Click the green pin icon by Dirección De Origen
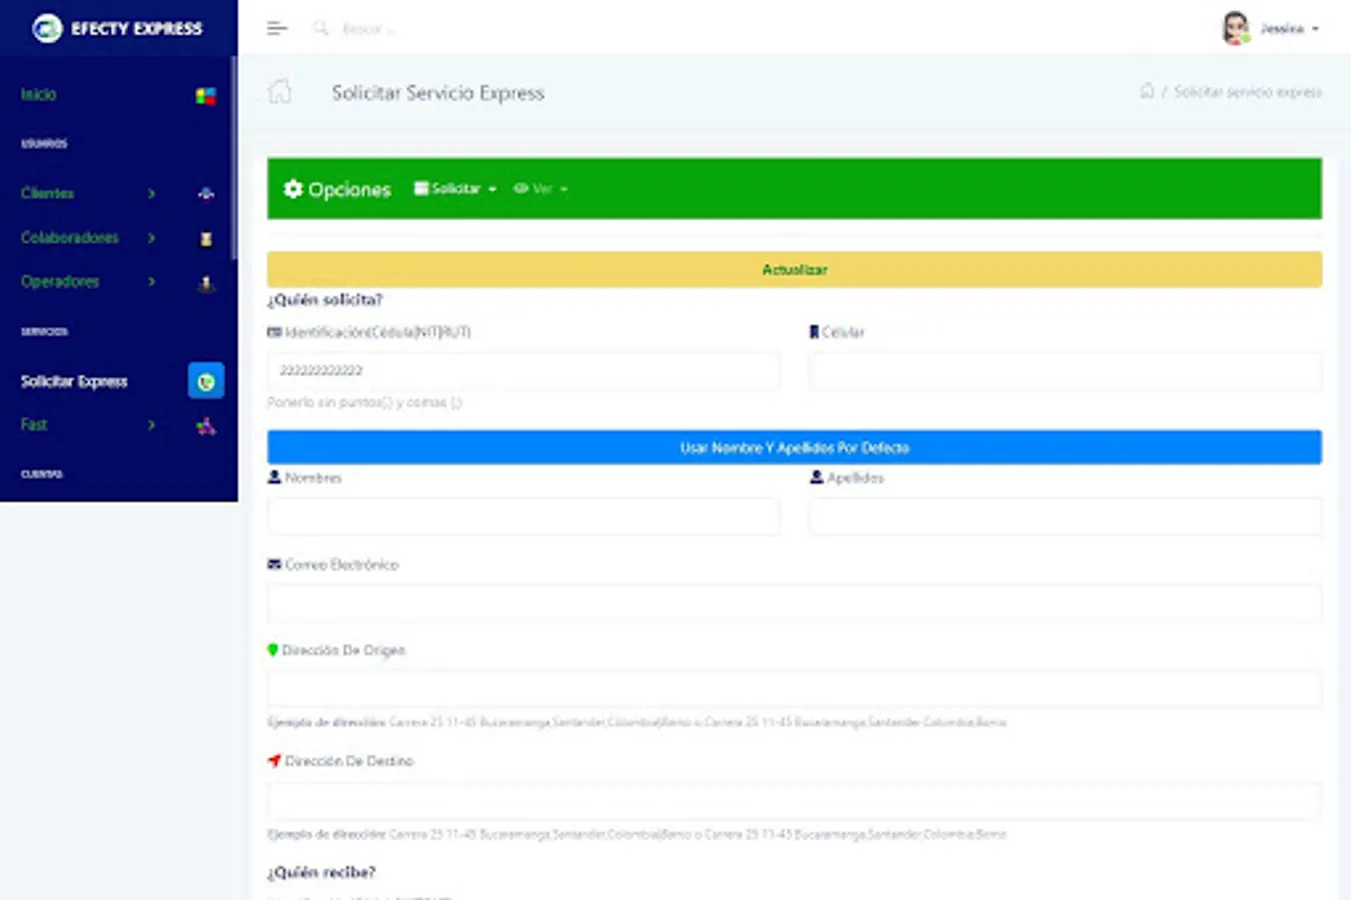Viewport: 1351px width, 900px height. 272,650
